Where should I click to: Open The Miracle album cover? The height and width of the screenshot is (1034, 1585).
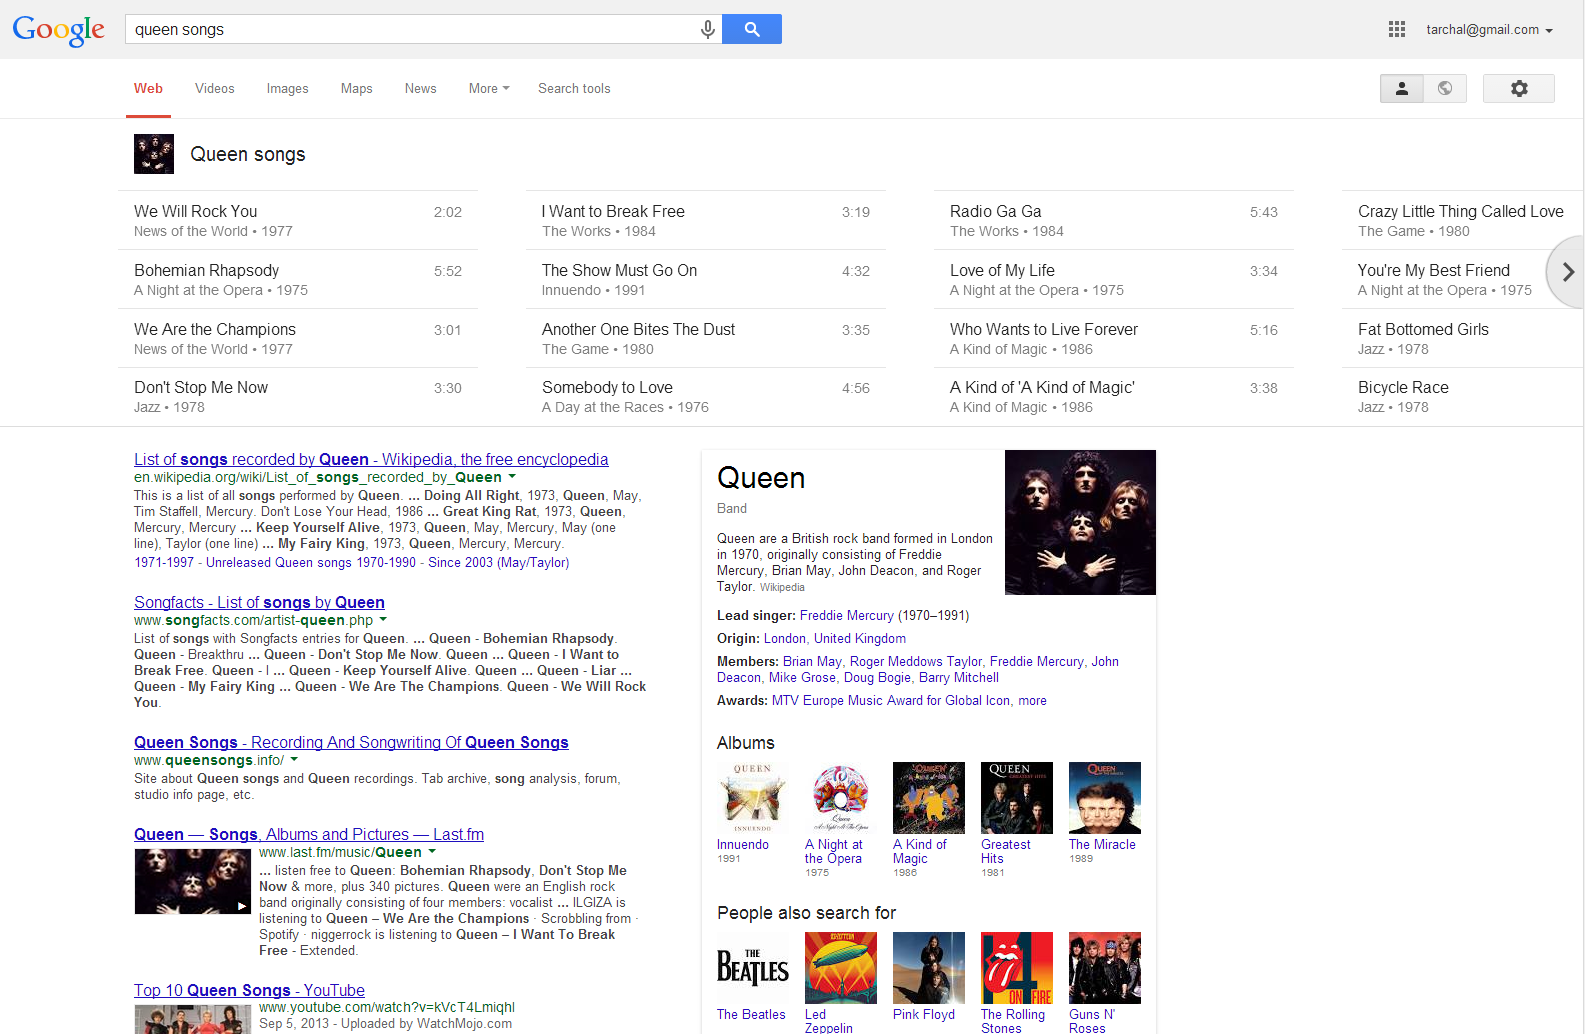[x=1105, y=798]
